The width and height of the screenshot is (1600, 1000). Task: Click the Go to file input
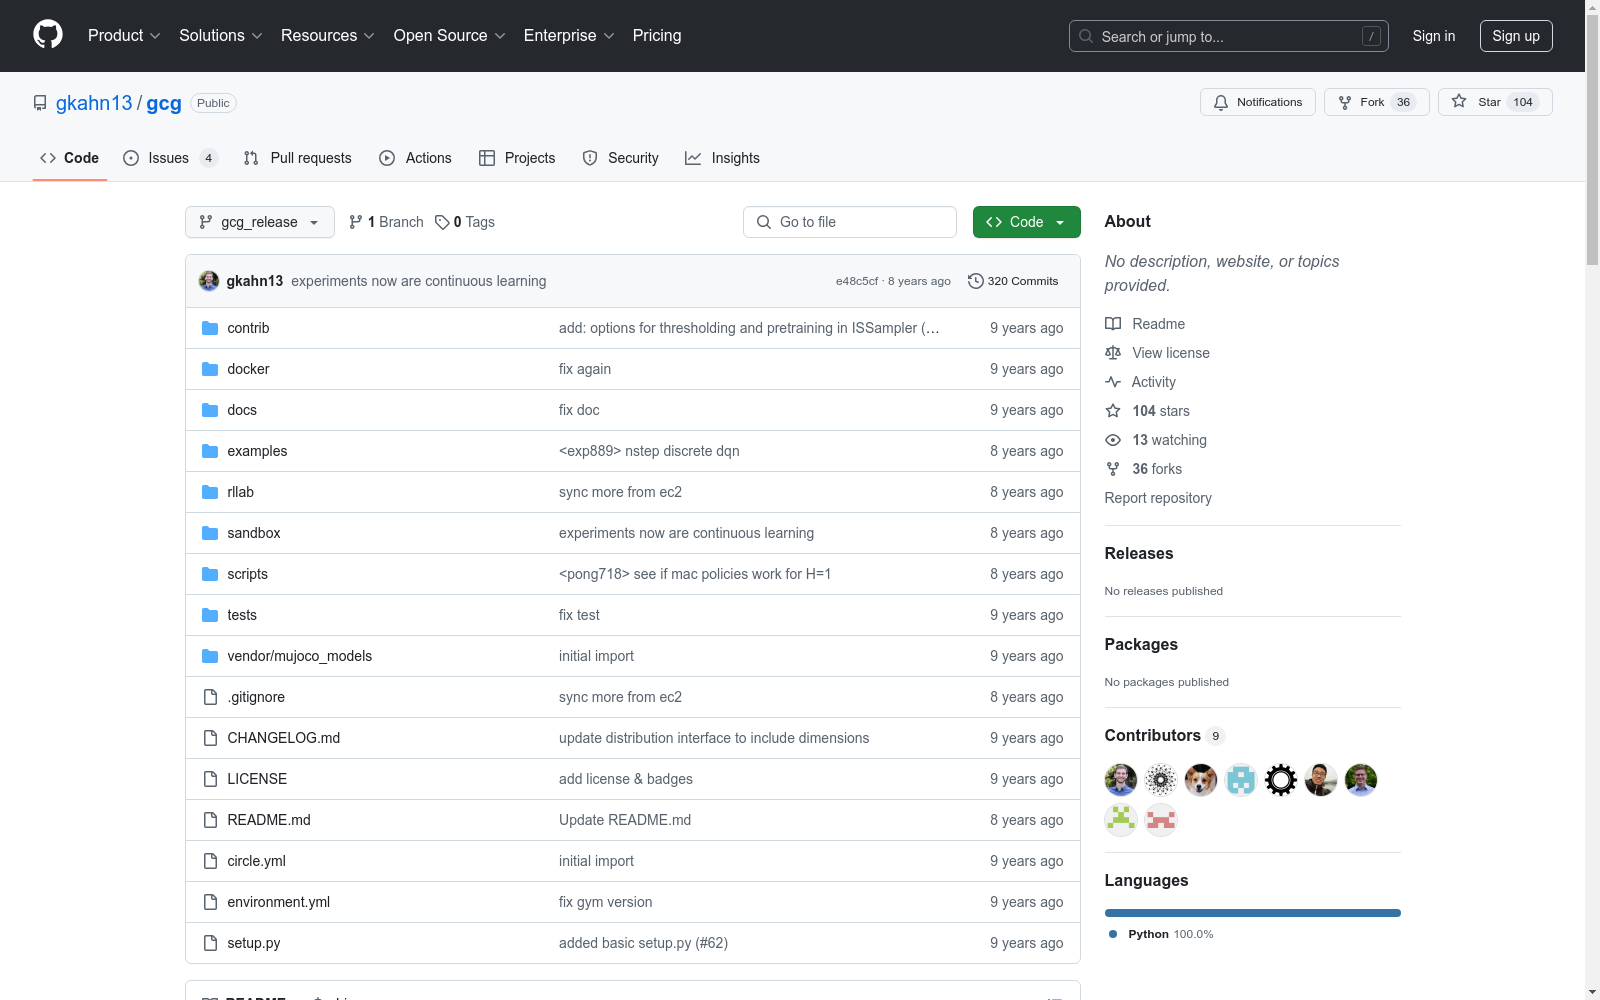click(850, 222)
